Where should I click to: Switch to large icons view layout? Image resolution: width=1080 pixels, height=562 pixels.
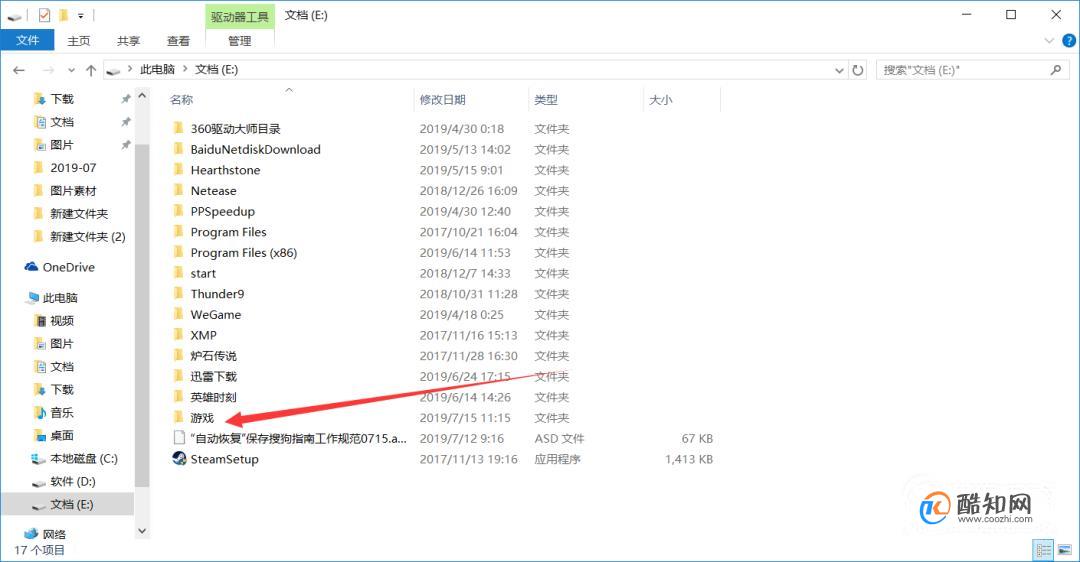point(1064,550)
